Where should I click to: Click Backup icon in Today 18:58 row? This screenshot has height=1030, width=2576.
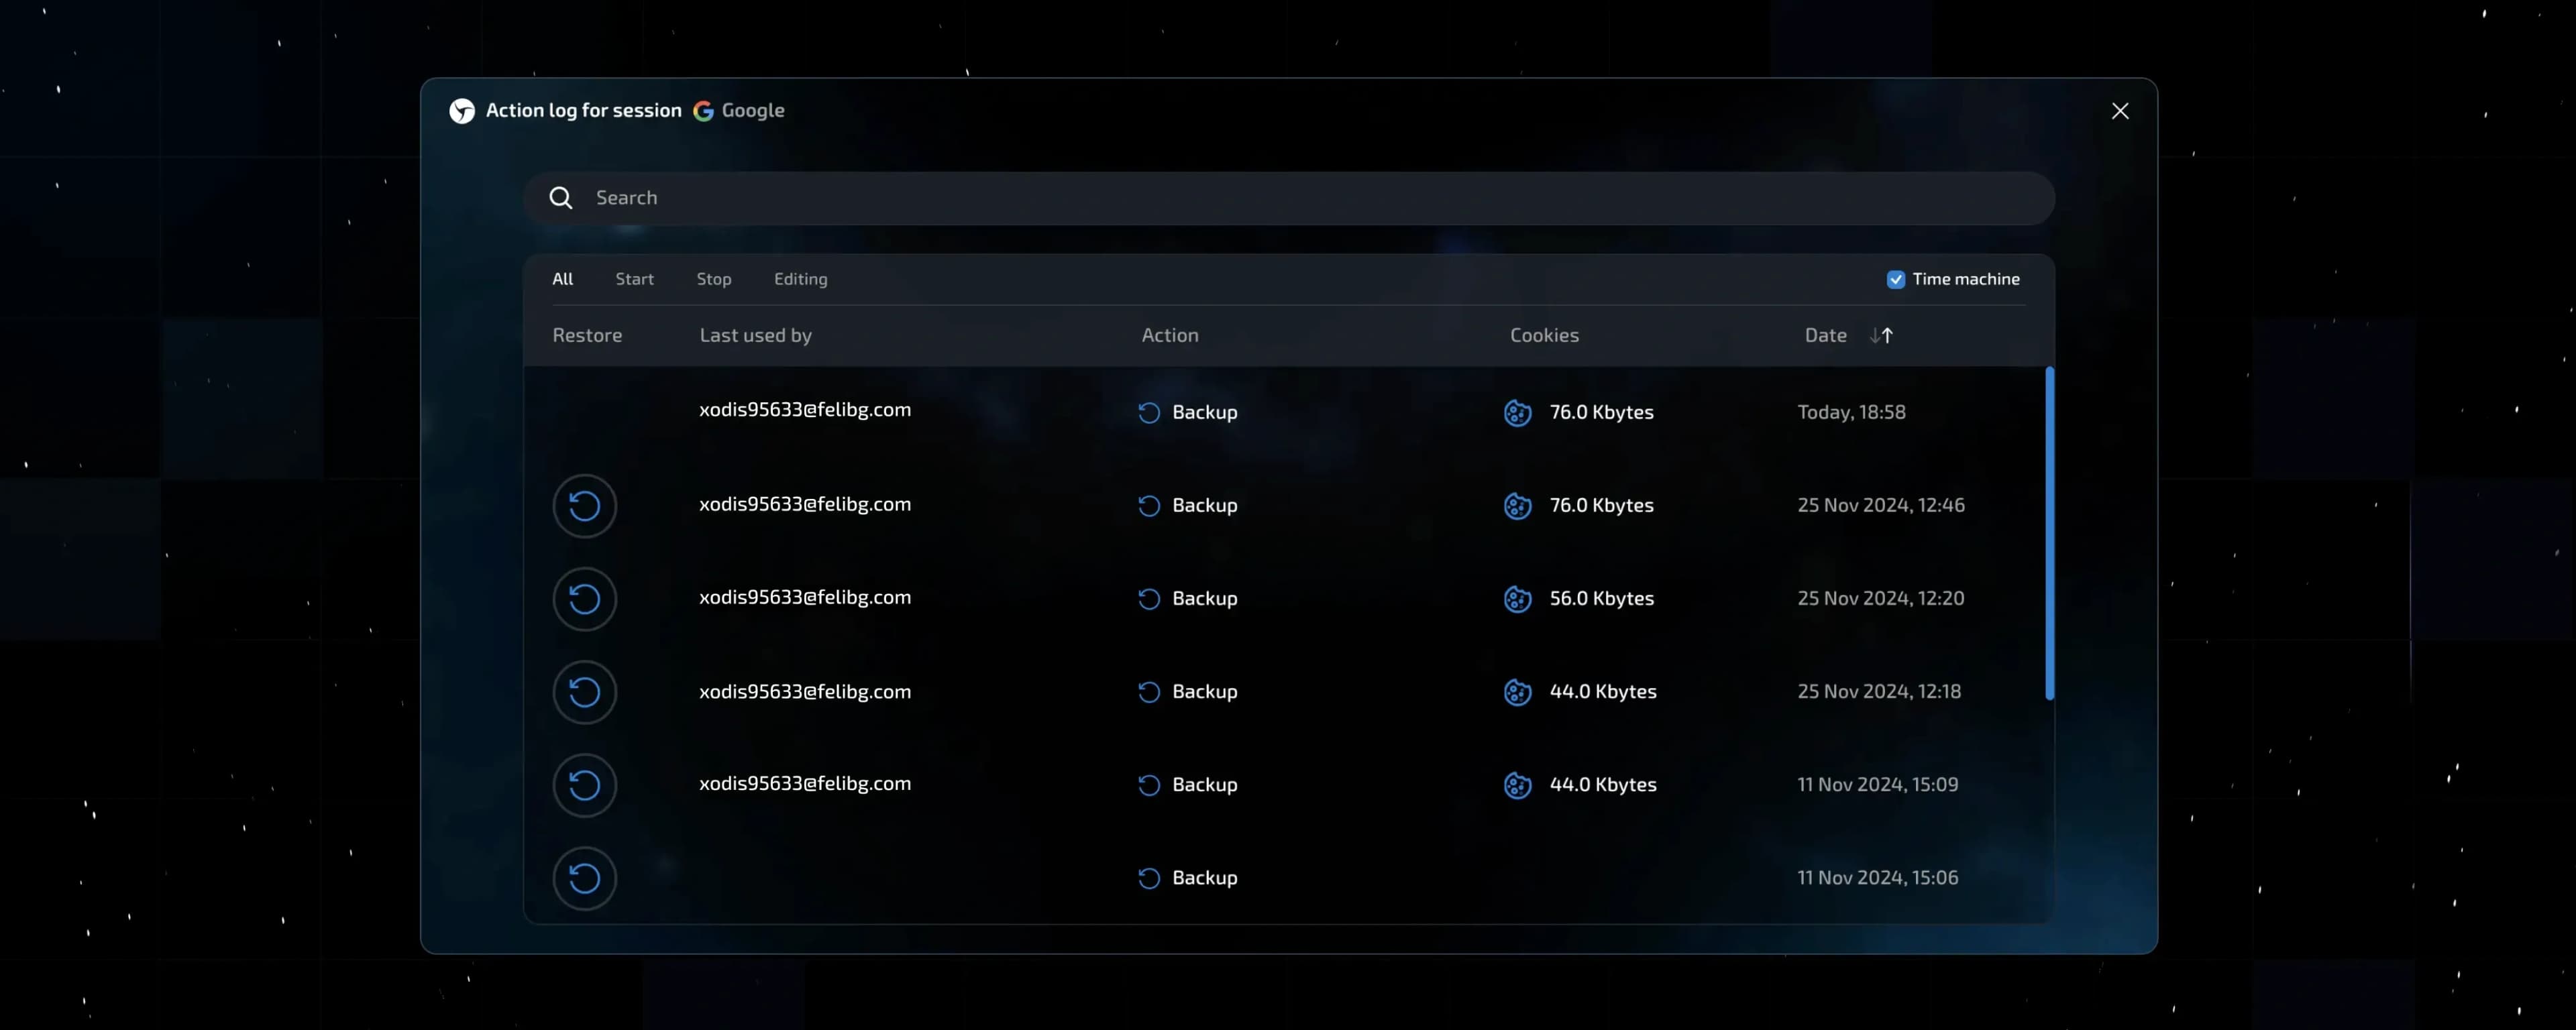(x=1149, y=413)
